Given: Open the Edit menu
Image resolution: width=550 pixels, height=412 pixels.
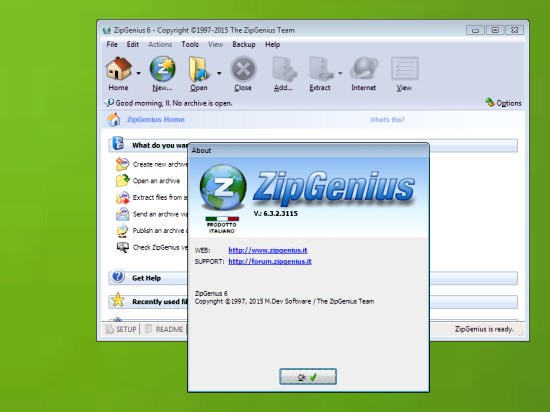Looking at the screenshot, I should coord(133,45).
